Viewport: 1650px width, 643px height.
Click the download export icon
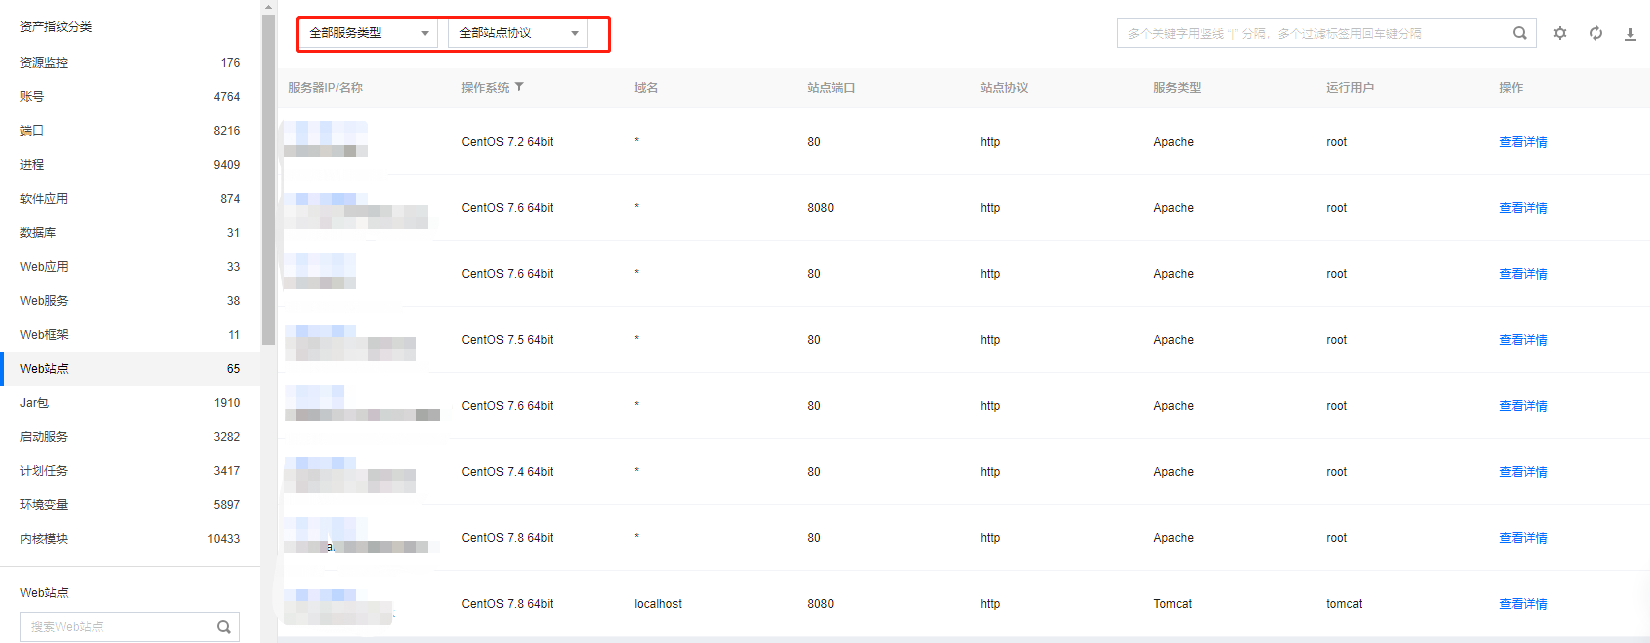point(1630,34)
